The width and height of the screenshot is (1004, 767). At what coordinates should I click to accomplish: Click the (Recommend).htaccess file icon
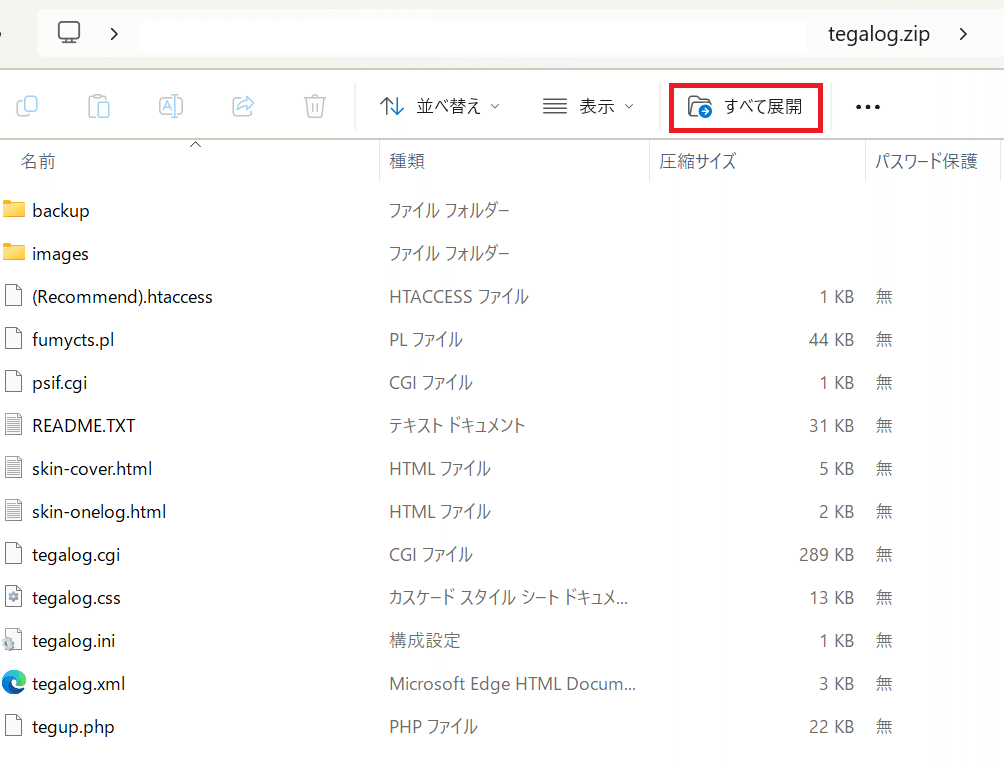tap(13, 296)
